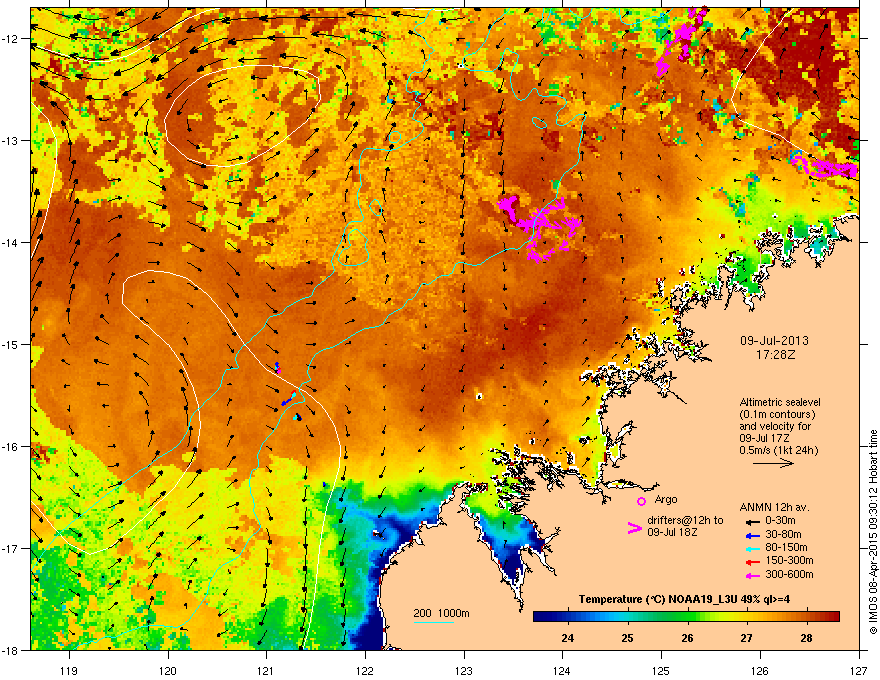Click the 0.5m/s velocity scale arrow
The width and height of the screenshot is (880, 680).
click(773, 463)
